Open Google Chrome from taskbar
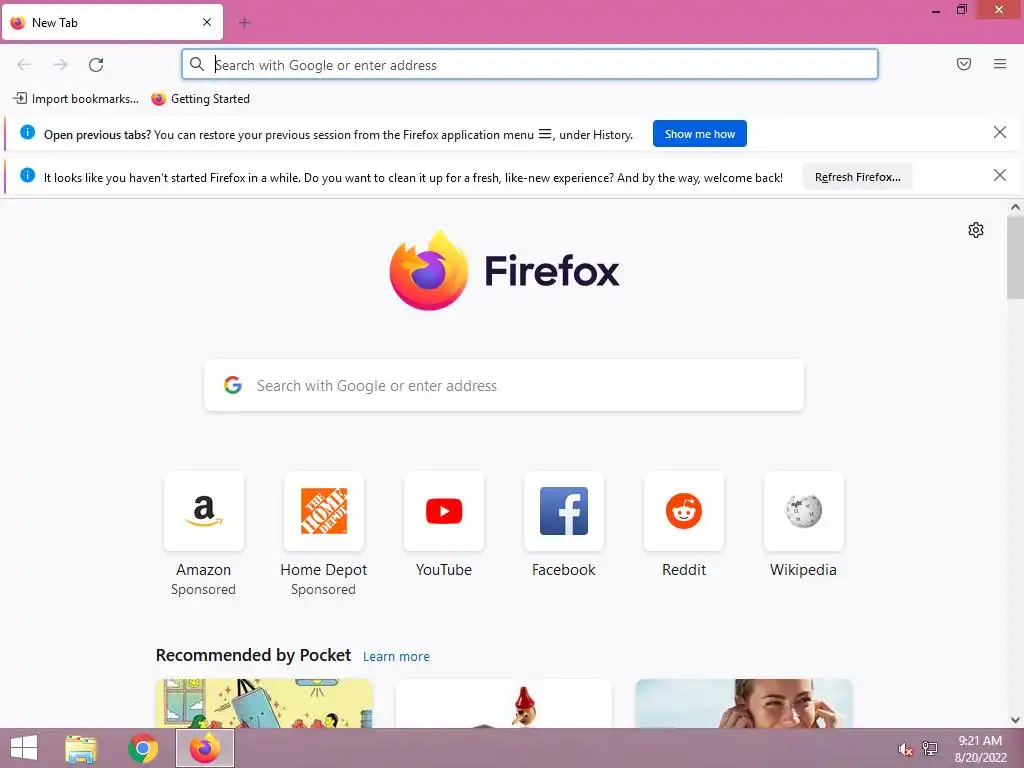 [143, 748]
